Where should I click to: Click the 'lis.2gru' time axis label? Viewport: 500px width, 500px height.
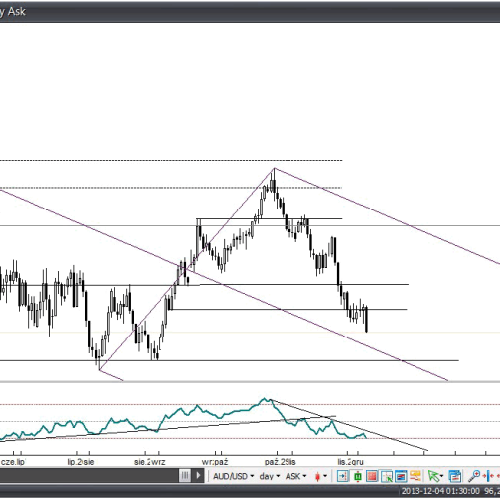(350, 462)
